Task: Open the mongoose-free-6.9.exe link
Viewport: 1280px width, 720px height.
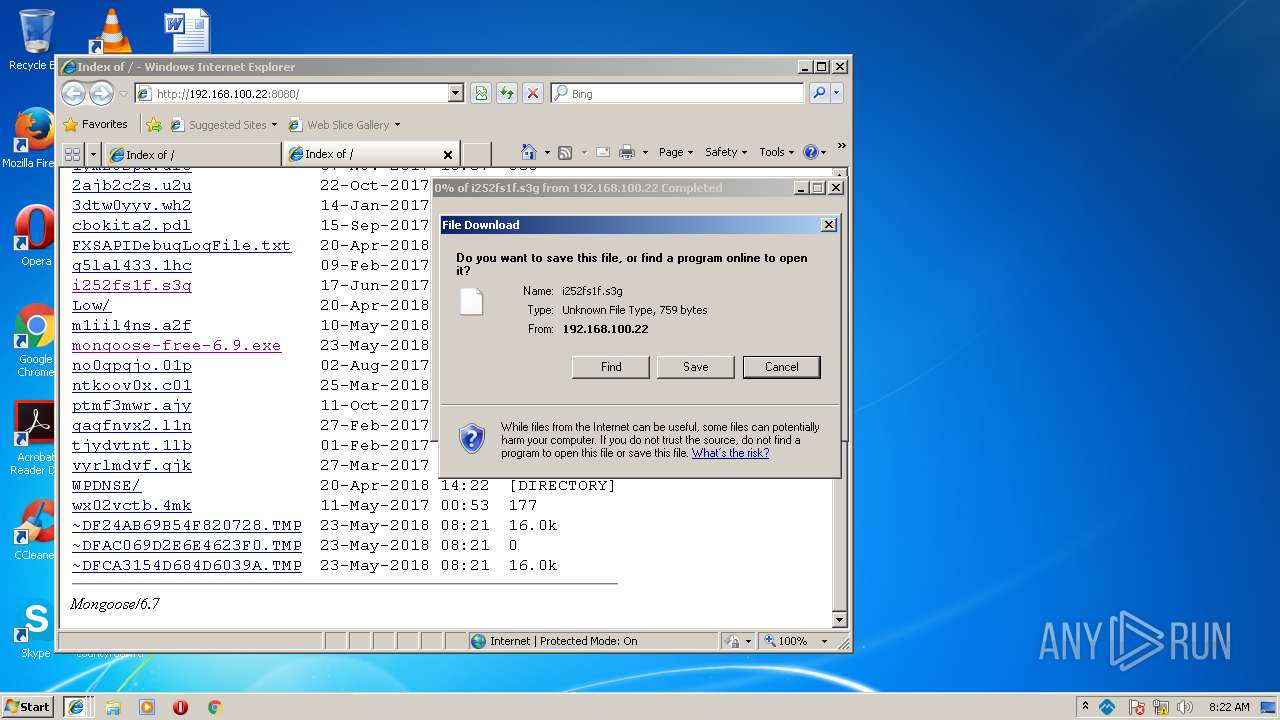Action: [x=176, y=345]
